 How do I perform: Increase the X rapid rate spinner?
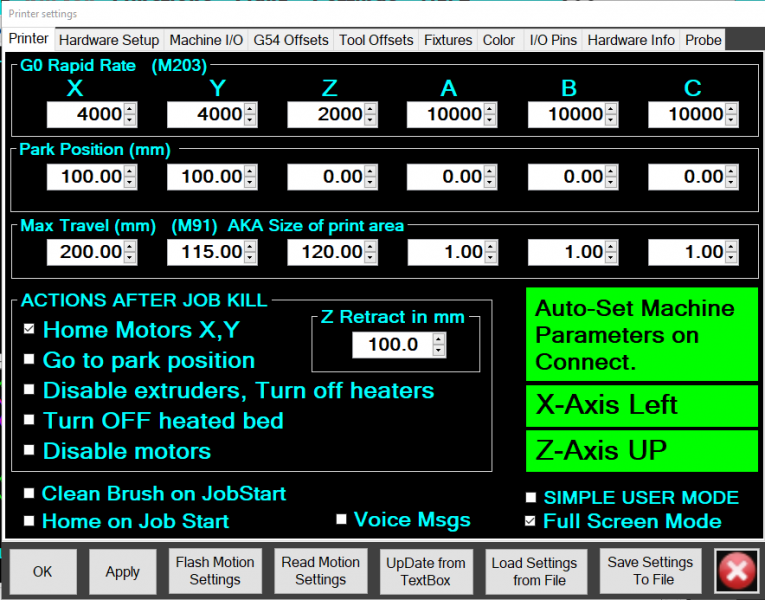130,109
